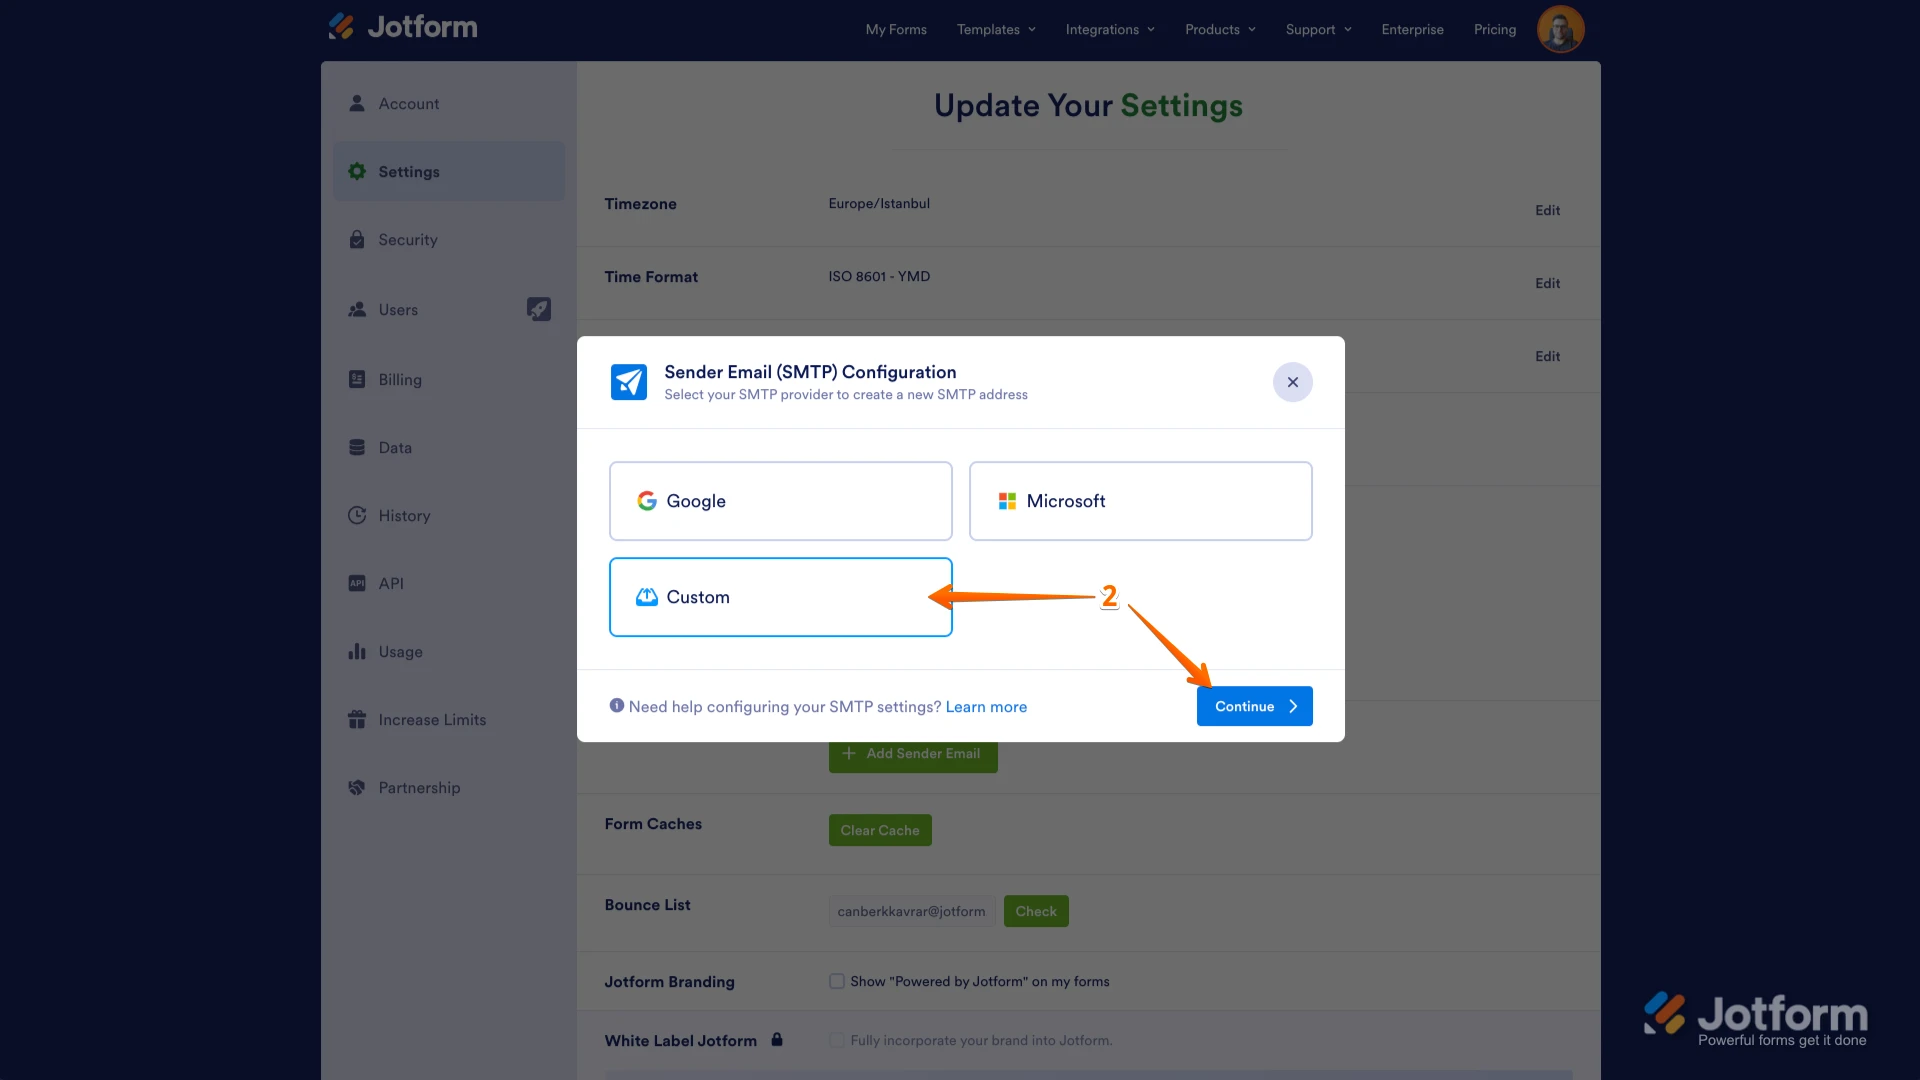Click the blue Continue button
The width and height of the screenshot is (1920, 1080).
1254,706
